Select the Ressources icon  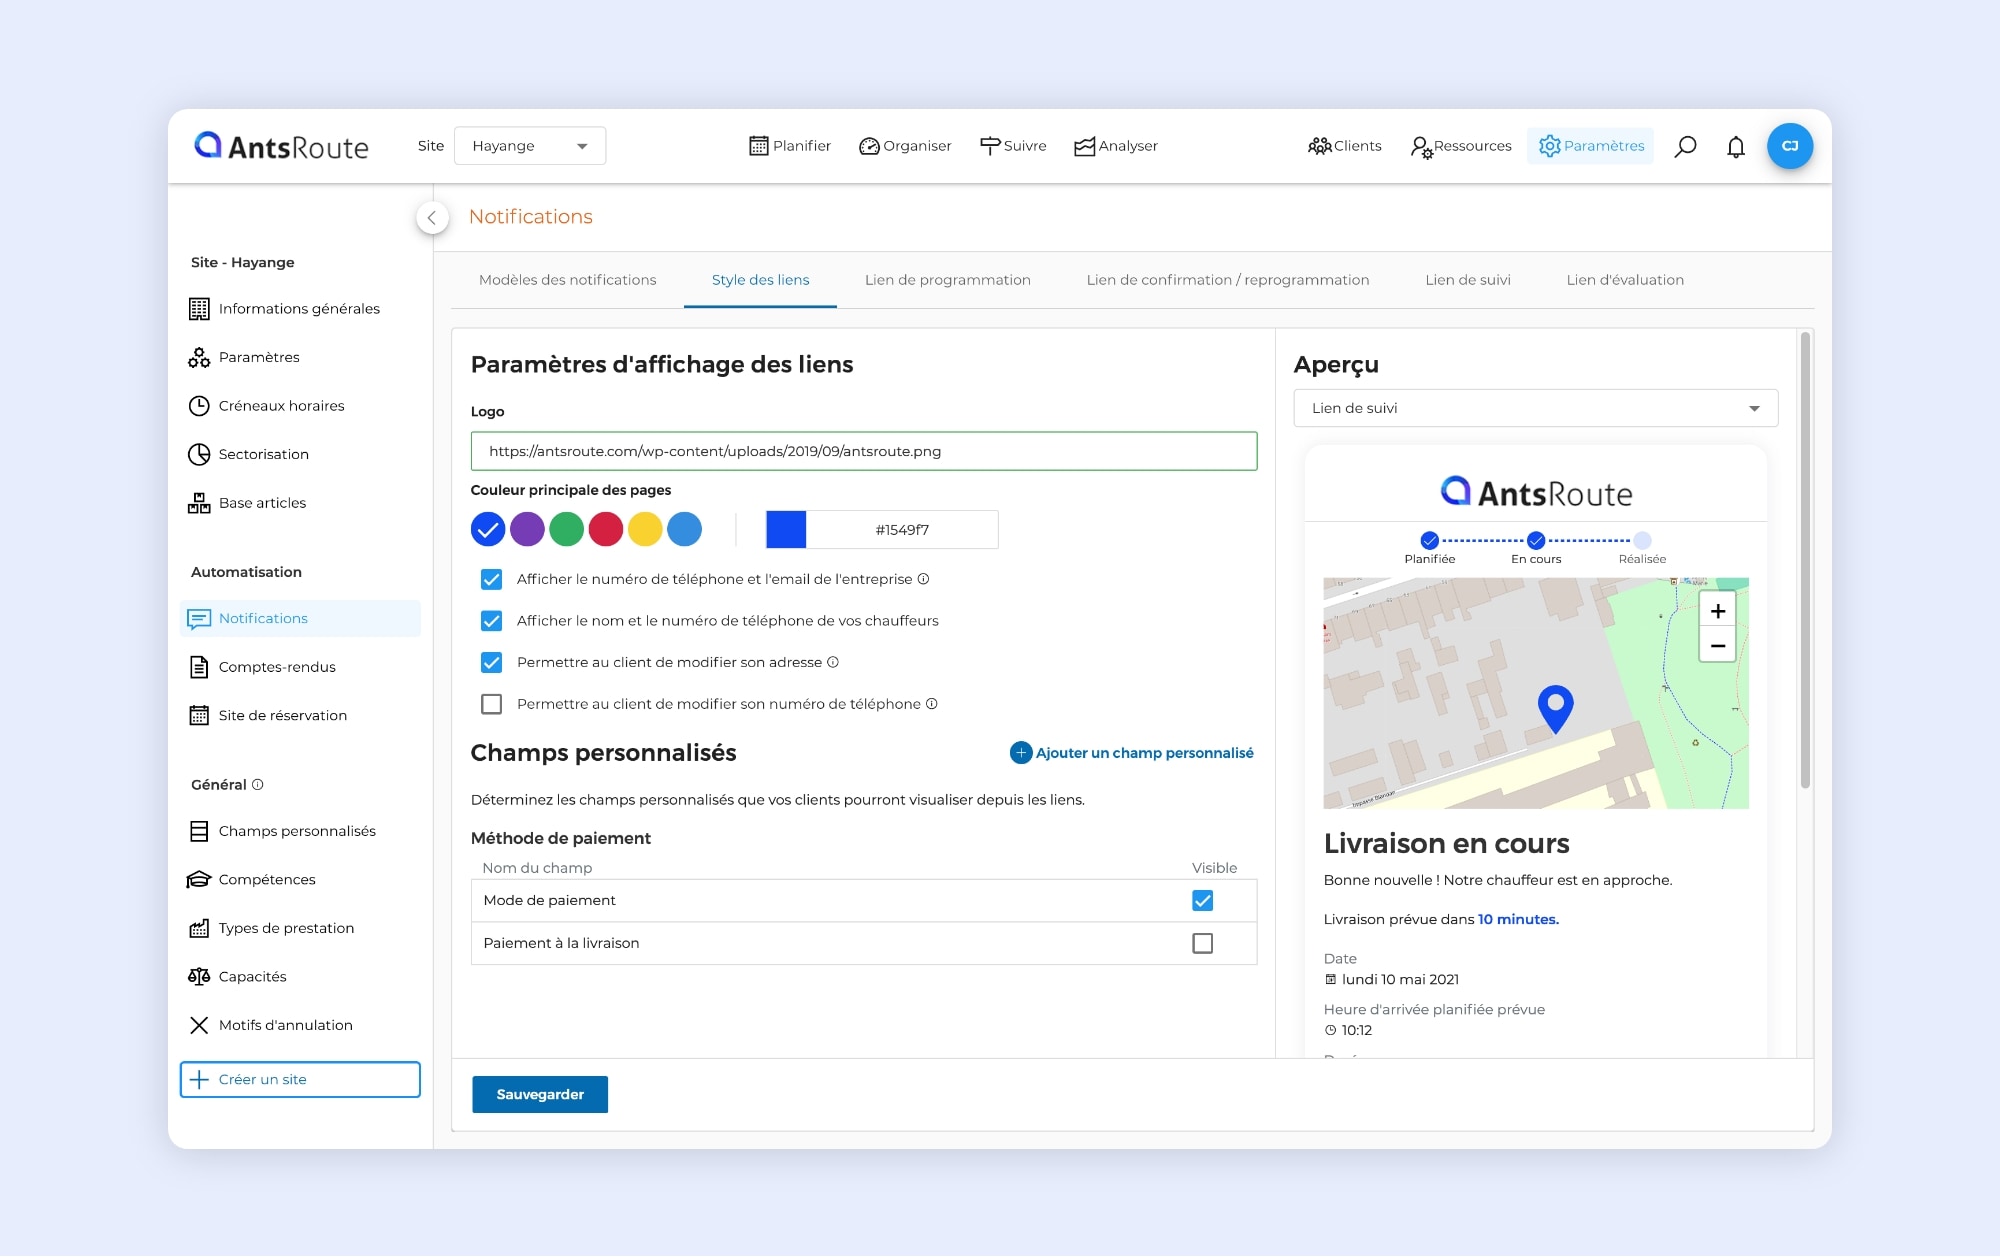pyautogui.click(x=1421, y=146)
